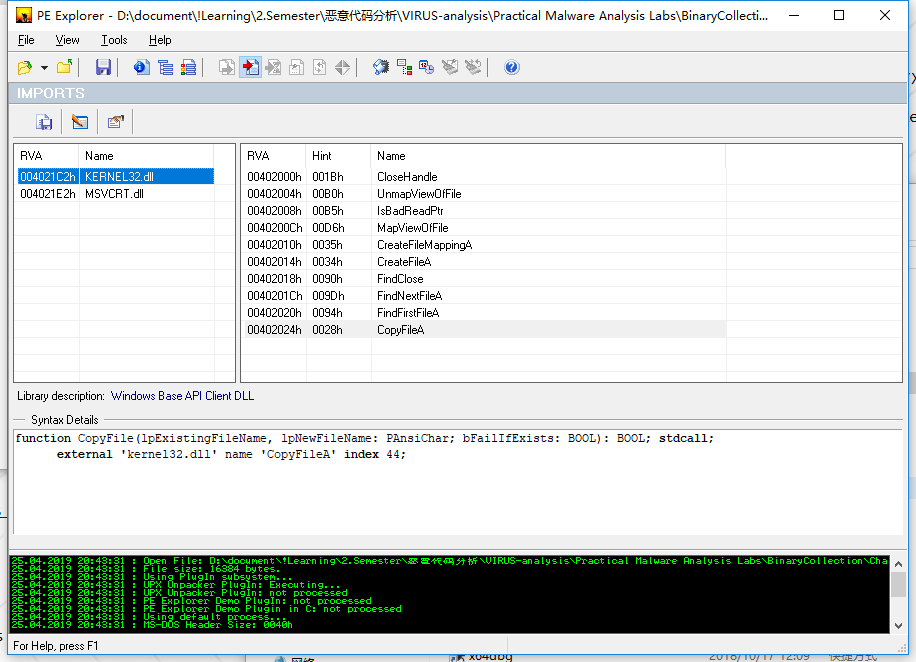The height and width of the screenshot is (662, 916).
Task: Open the Tools menu
Action: click(114, 40)
